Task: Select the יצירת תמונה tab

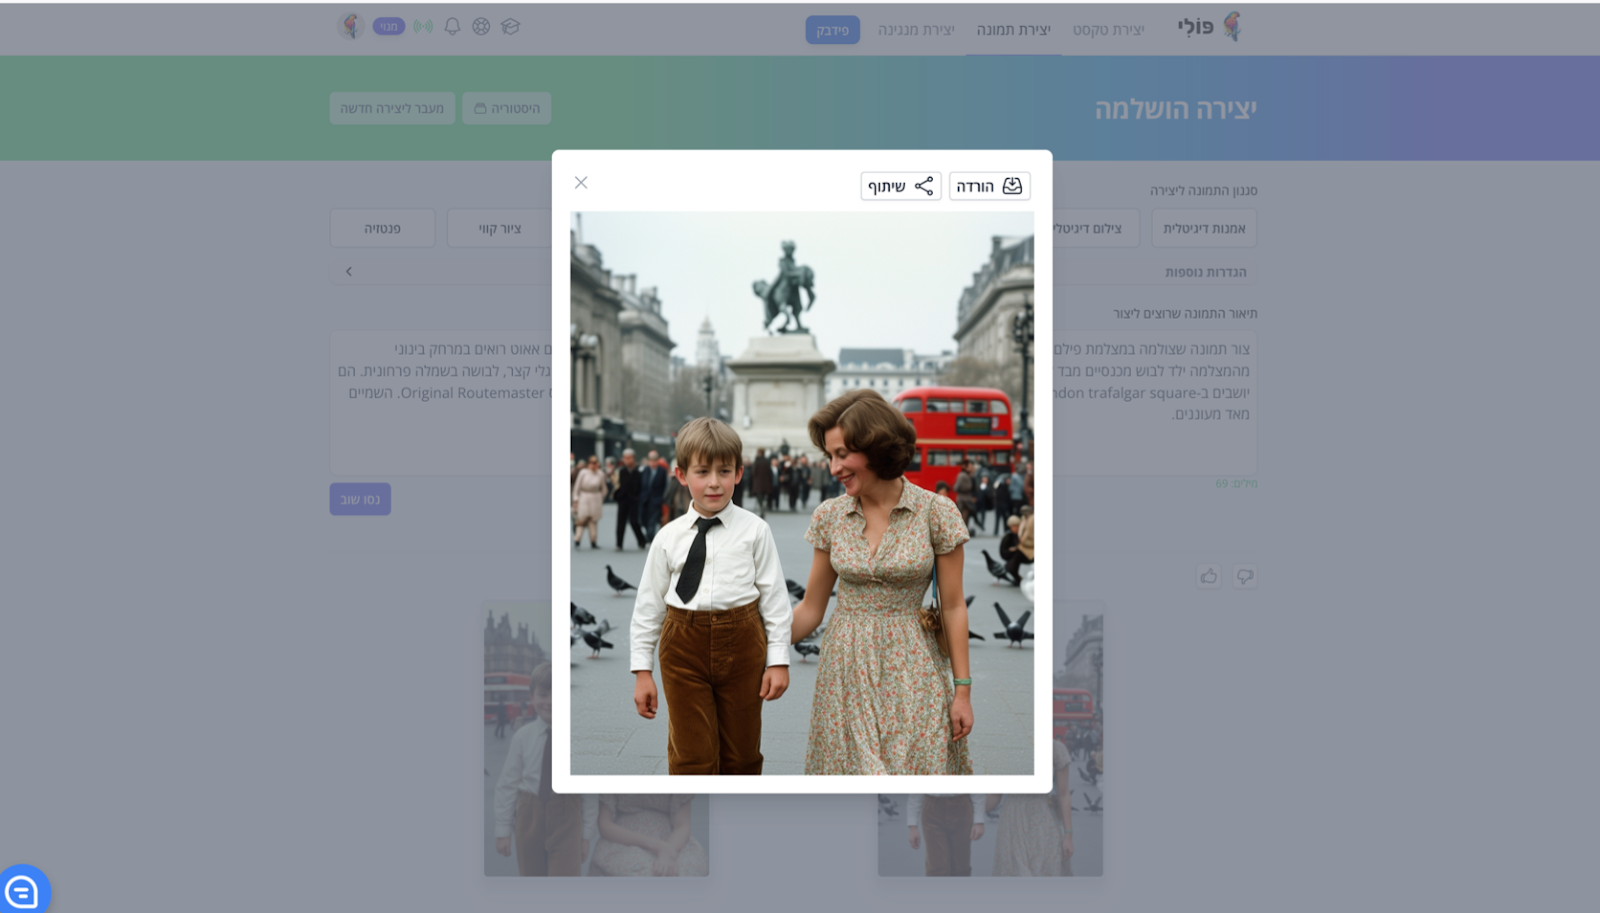Action: (x=1013, y=30)
